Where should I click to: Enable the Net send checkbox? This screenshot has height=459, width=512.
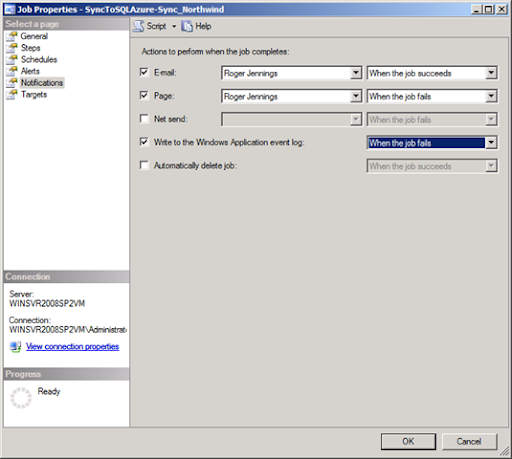point(144,119)
